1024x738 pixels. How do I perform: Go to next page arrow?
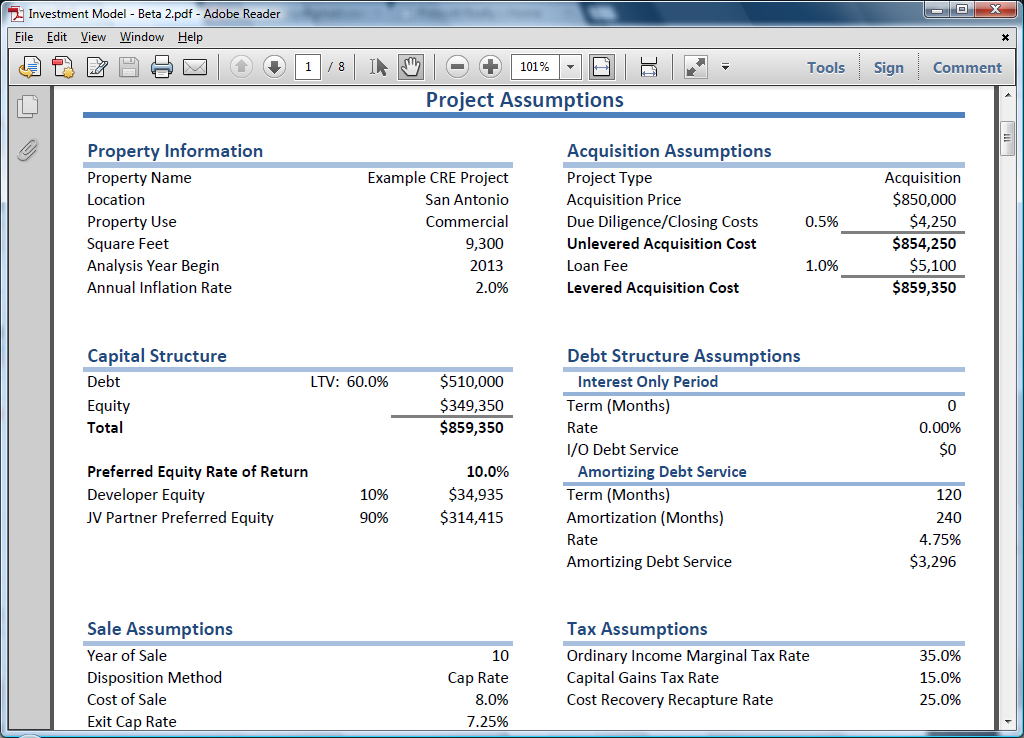point(274,67)
